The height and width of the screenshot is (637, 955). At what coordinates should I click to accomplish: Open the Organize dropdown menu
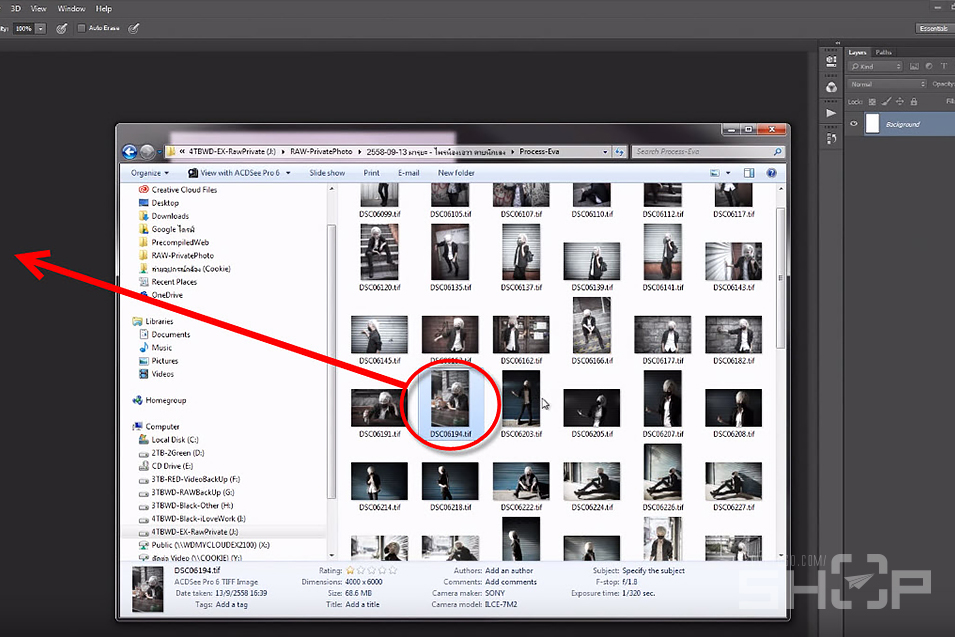coord(150,173)
